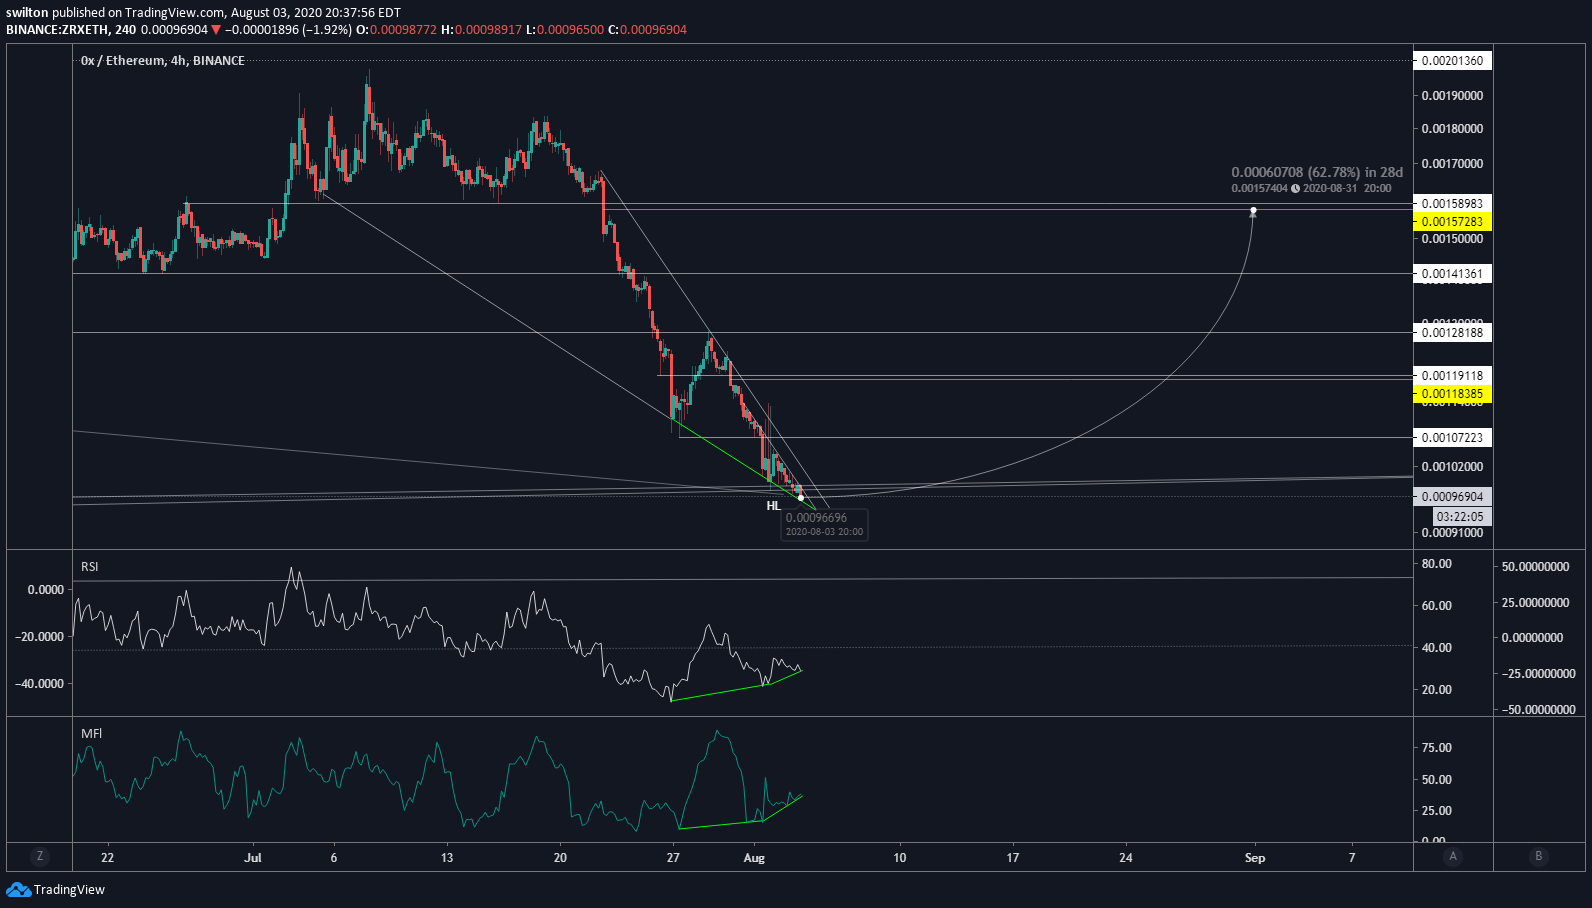Click the RSI 20.00 axis level
The image size is (1592, 908).
[x=1437, y=690]
